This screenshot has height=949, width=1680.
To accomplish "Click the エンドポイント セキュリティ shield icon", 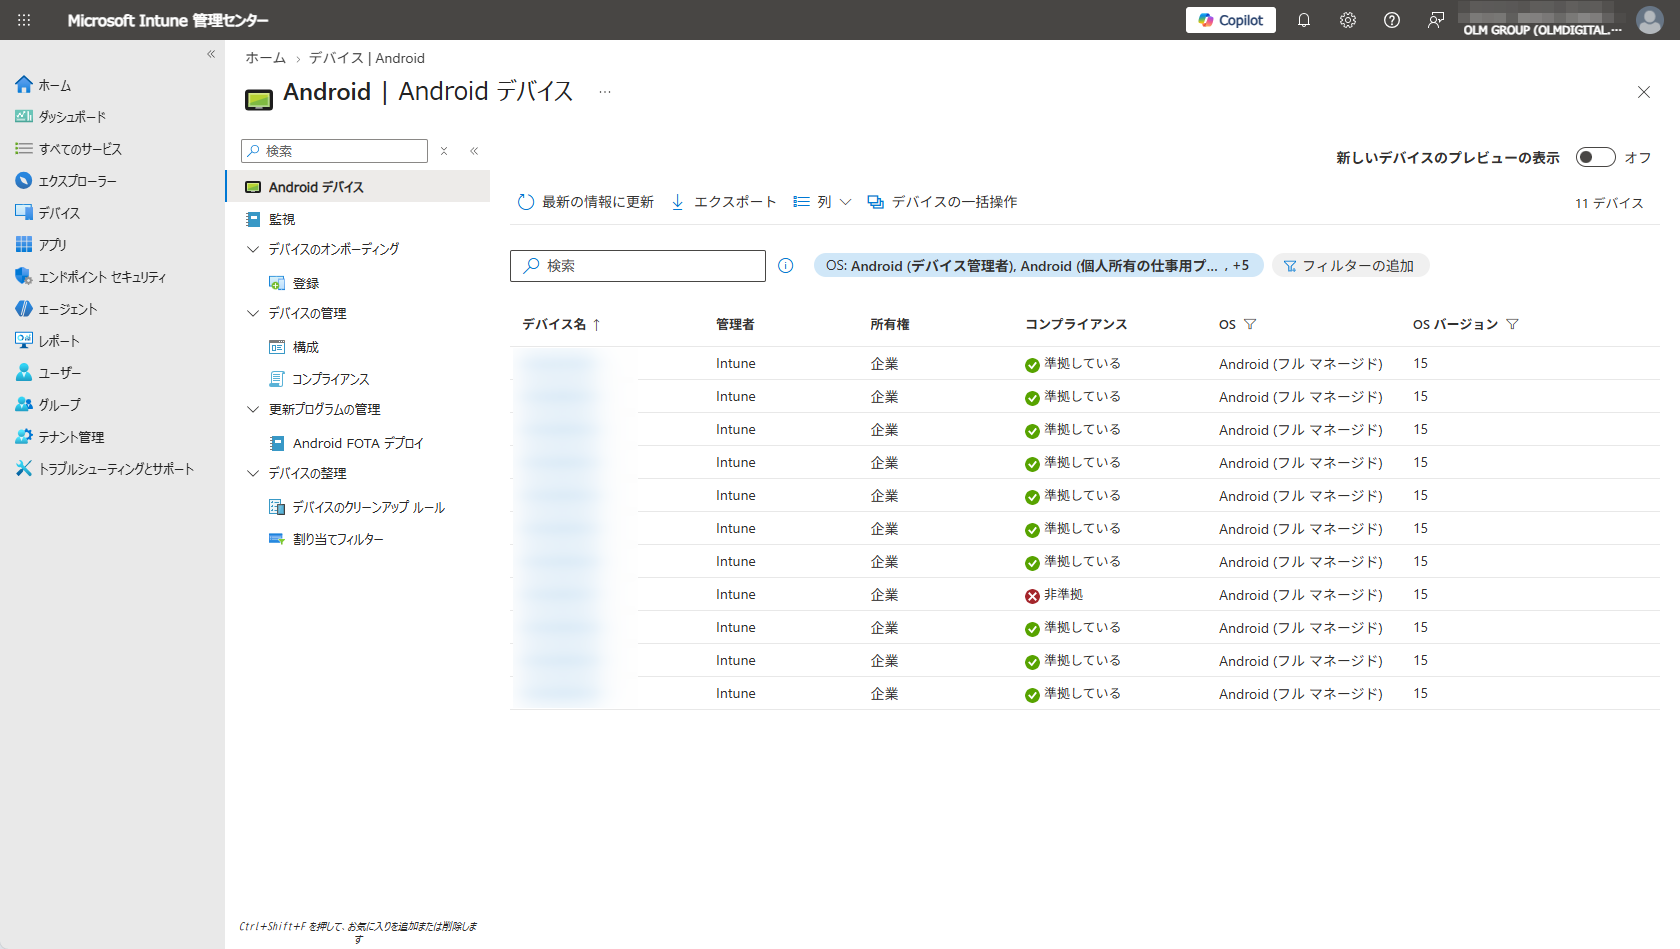I will (24, 276).
